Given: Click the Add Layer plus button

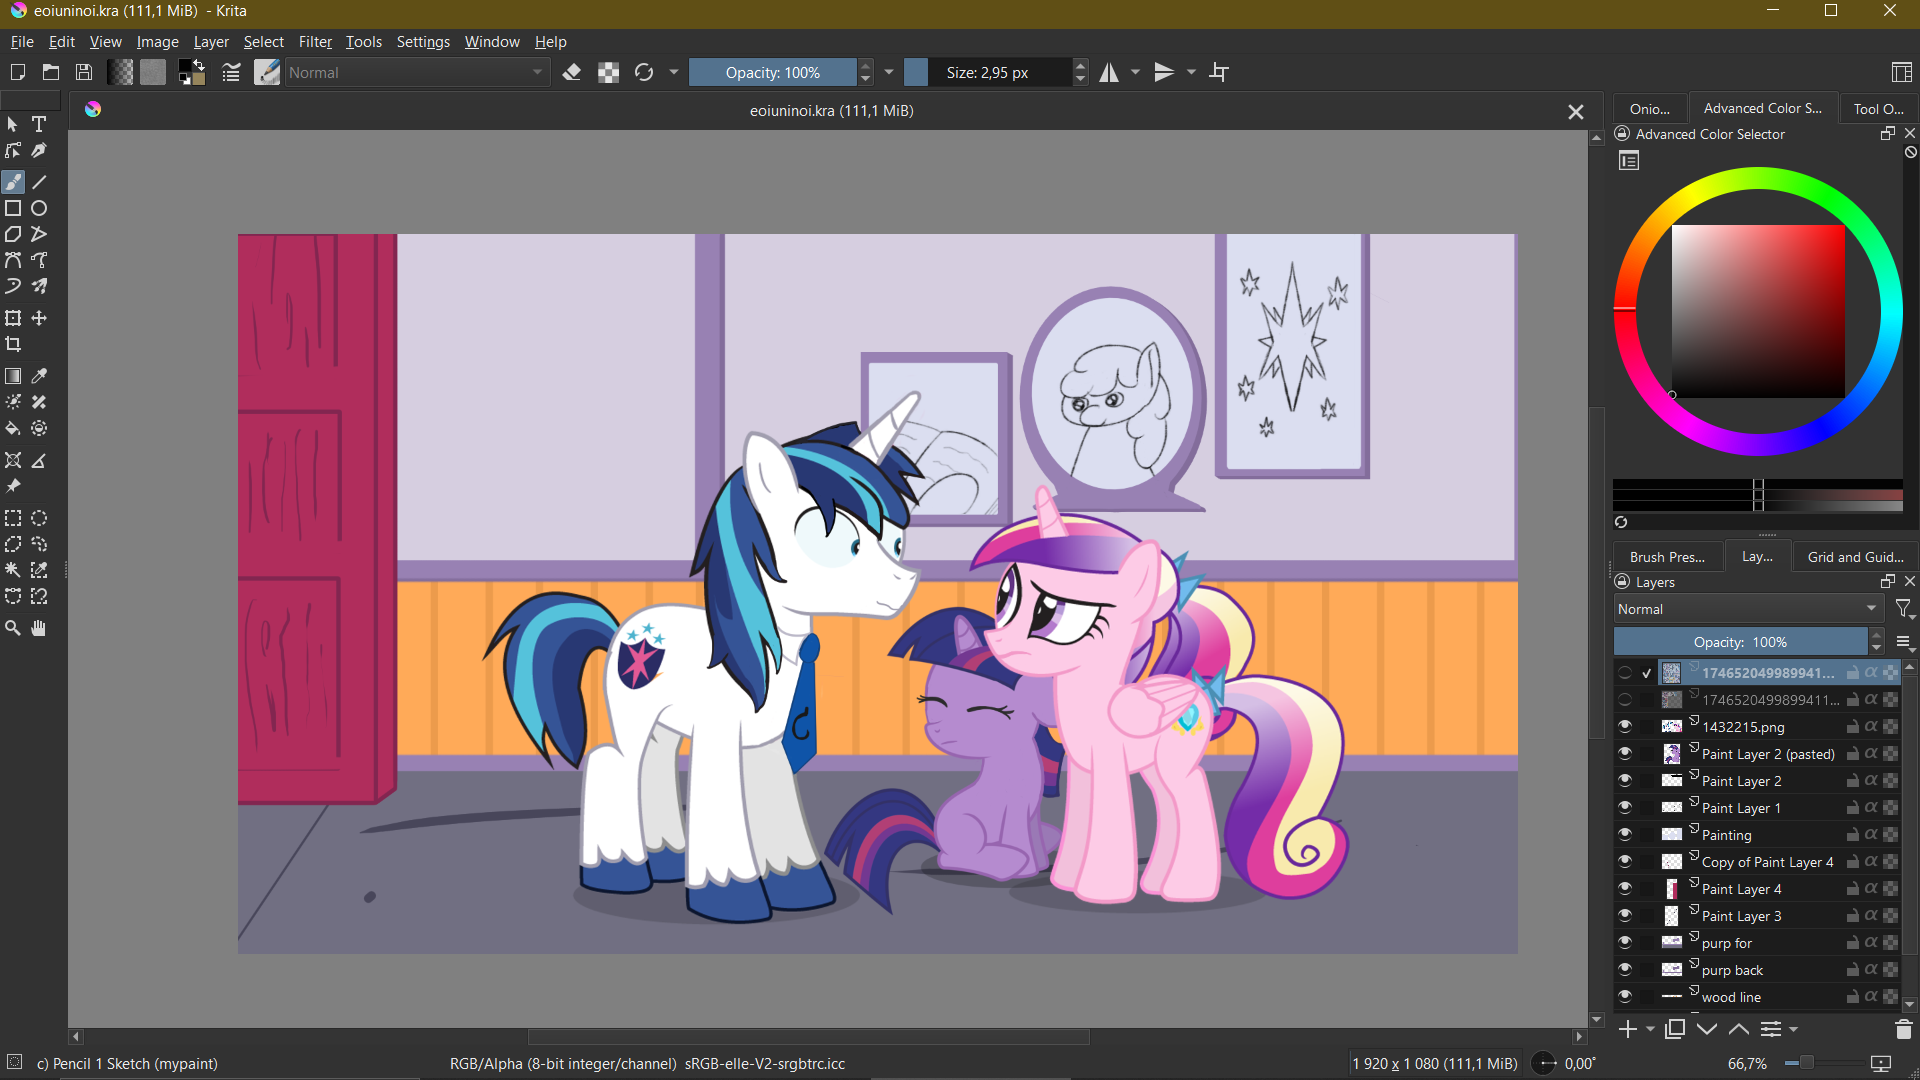Looking at the screenshot, I should (x=1628, y=1029).
